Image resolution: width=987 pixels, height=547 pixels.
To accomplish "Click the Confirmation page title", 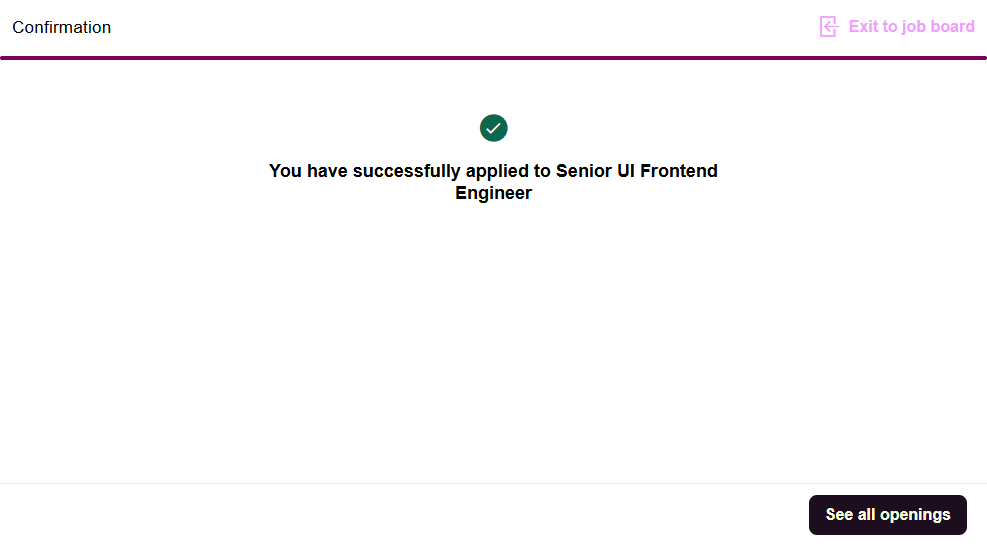I will [62, 28].
